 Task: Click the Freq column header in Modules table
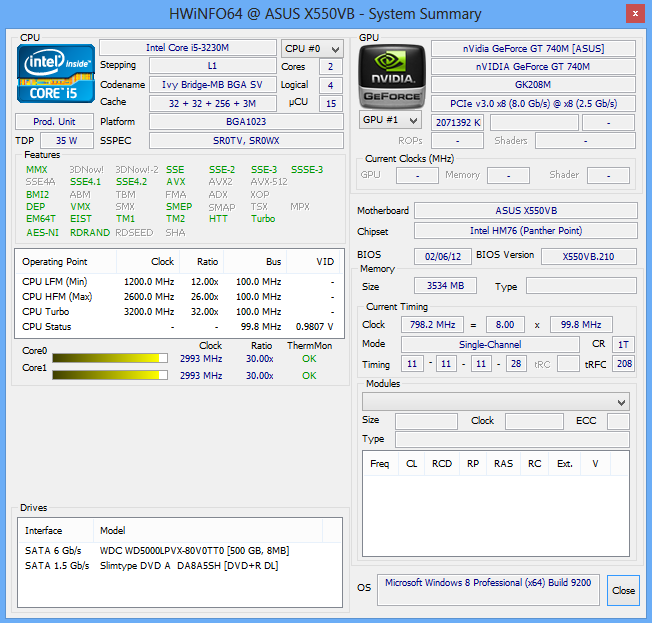(380, 463)
